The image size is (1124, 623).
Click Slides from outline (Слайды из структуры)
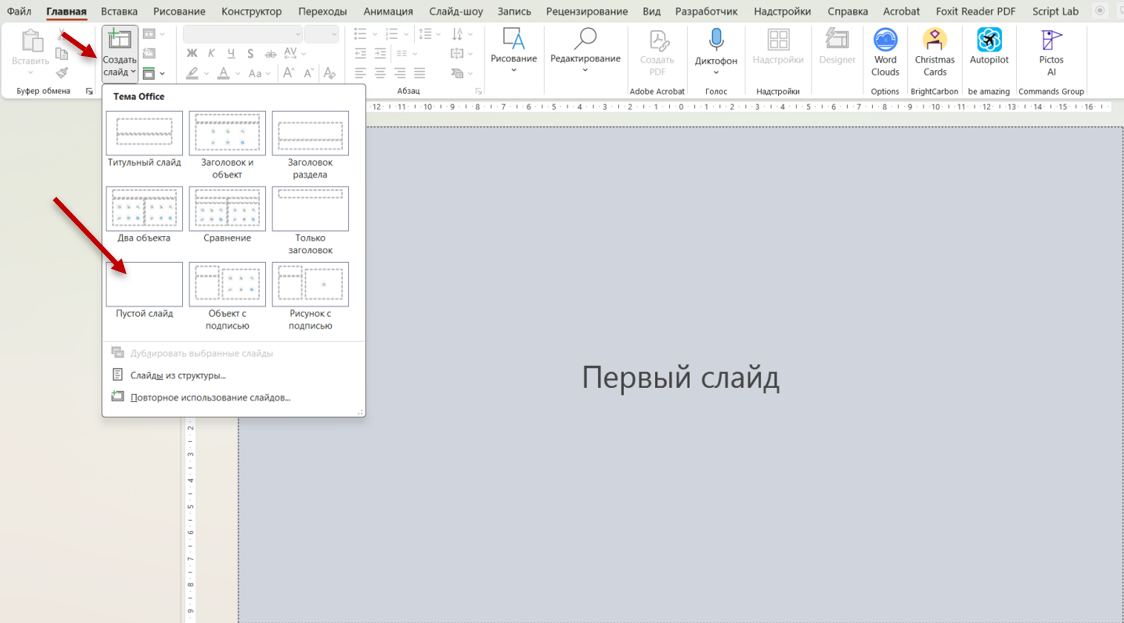click(177, 376)
